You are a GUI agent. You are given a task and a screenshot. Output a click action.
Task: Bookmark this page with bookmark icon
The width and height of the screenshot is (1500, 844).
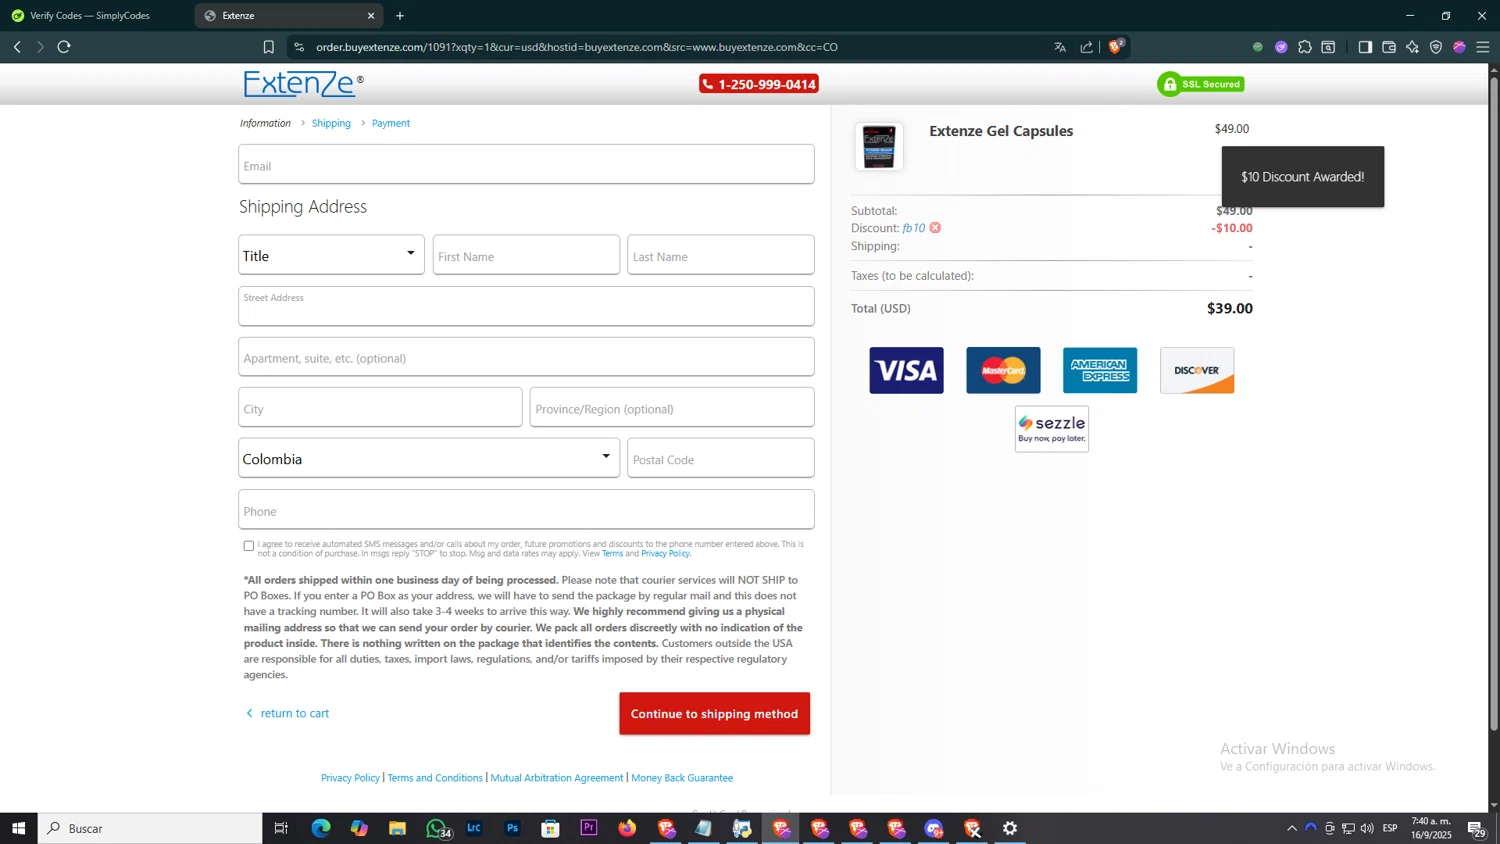pos(268,47)
